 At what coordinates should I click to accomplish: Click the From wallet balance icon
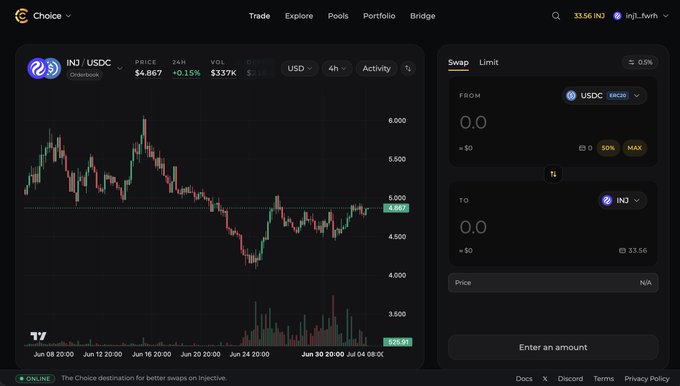pos(582,148)
